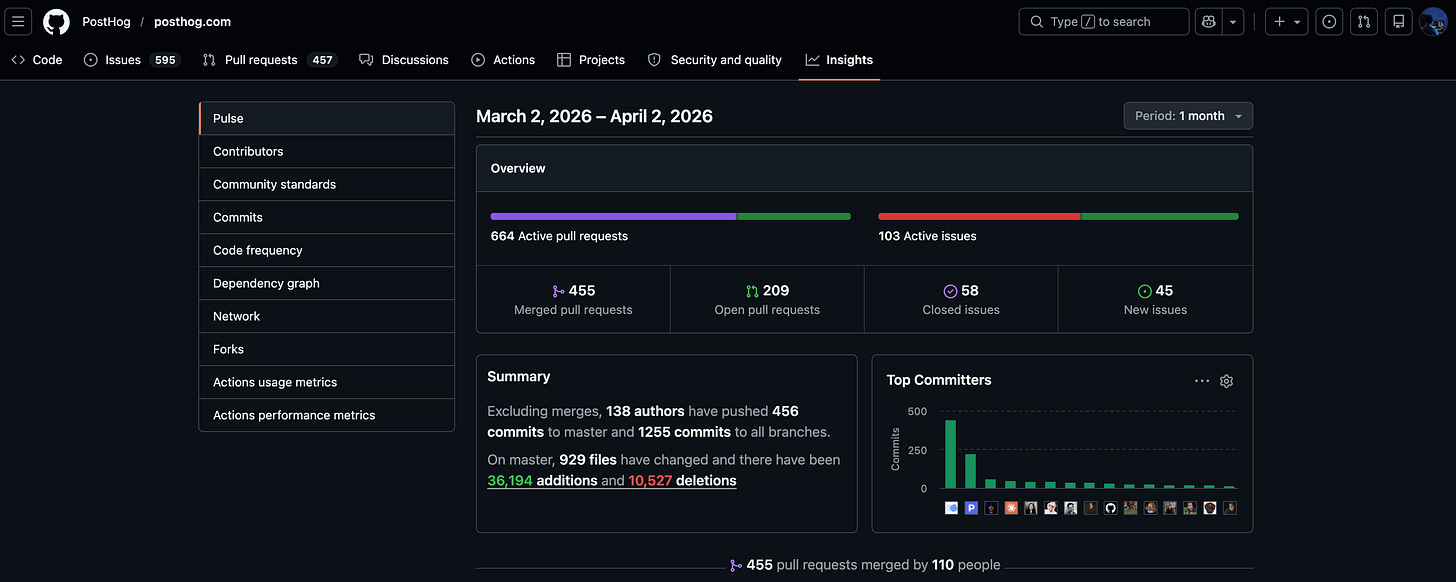Click the issues circle icon in the header
Viewport: 1456px width, 582px height.
(x=1328, y=21)
